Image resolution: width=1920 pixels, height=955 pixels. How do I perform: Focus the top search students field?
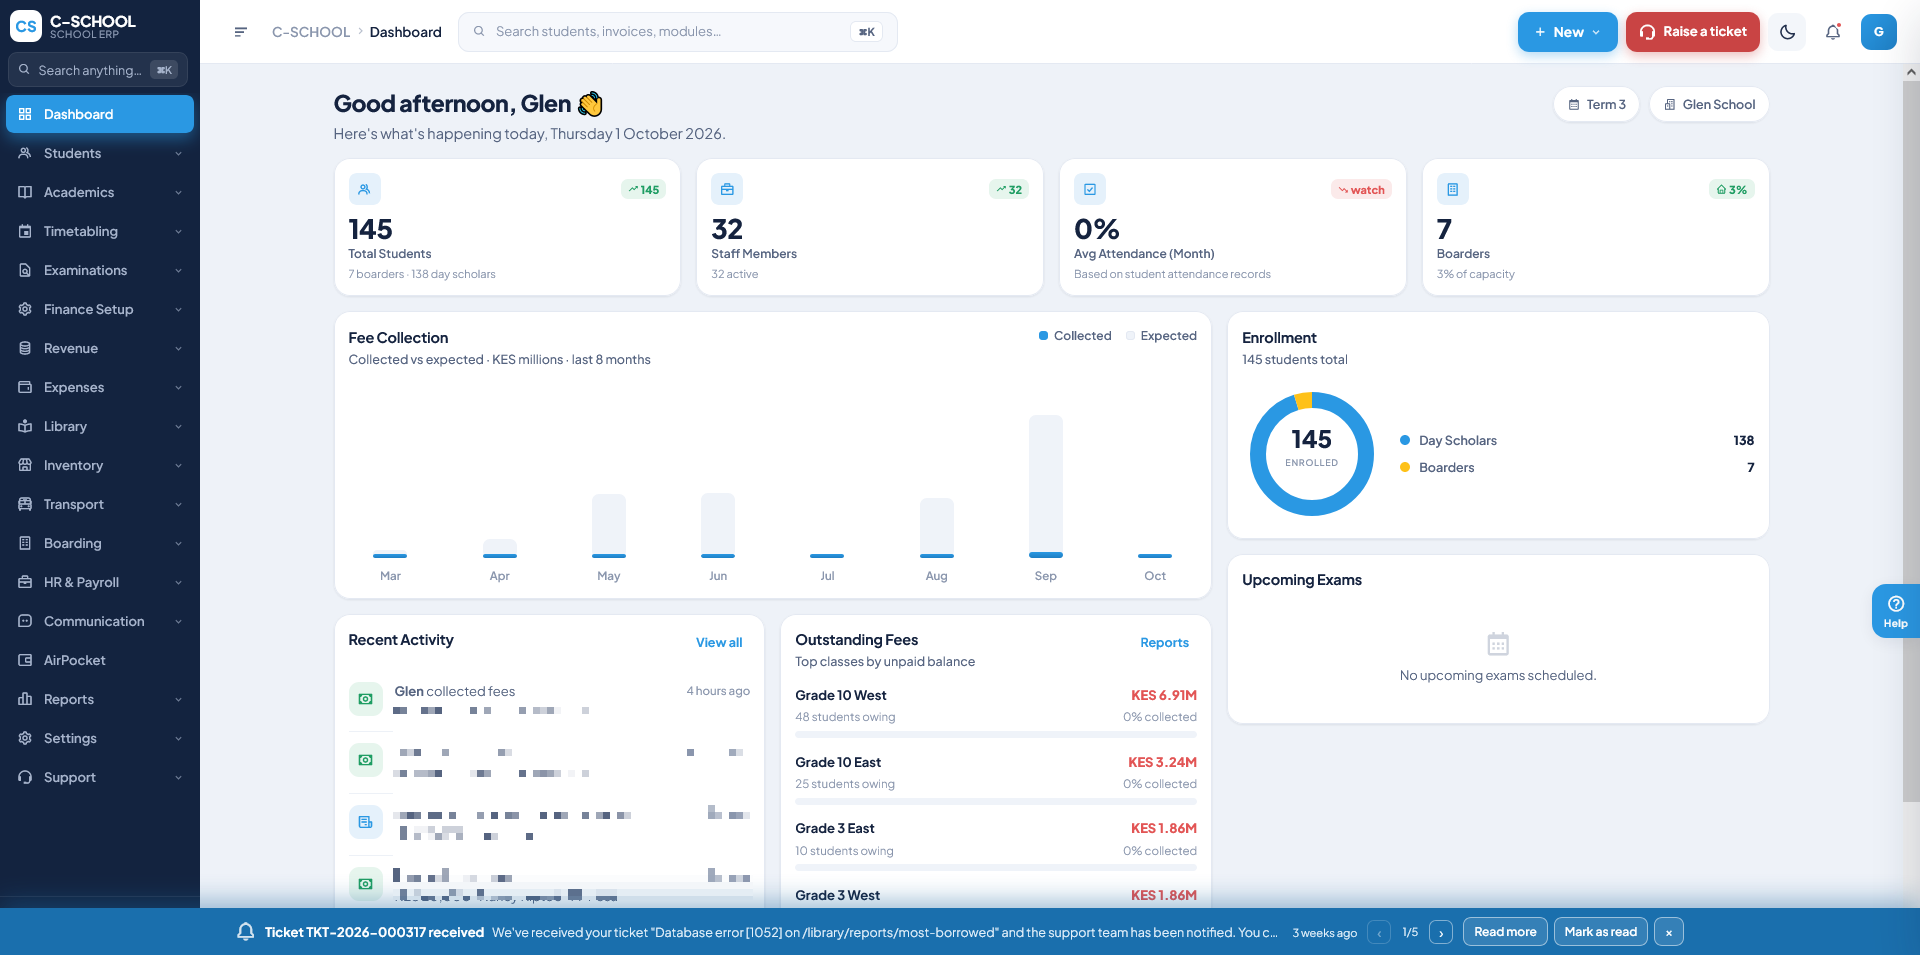pyautogui.click(x=678, y=32)
